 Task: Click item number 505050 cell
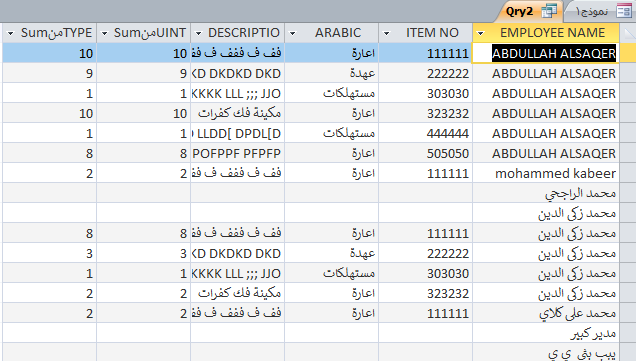click(x=425, y=153)
